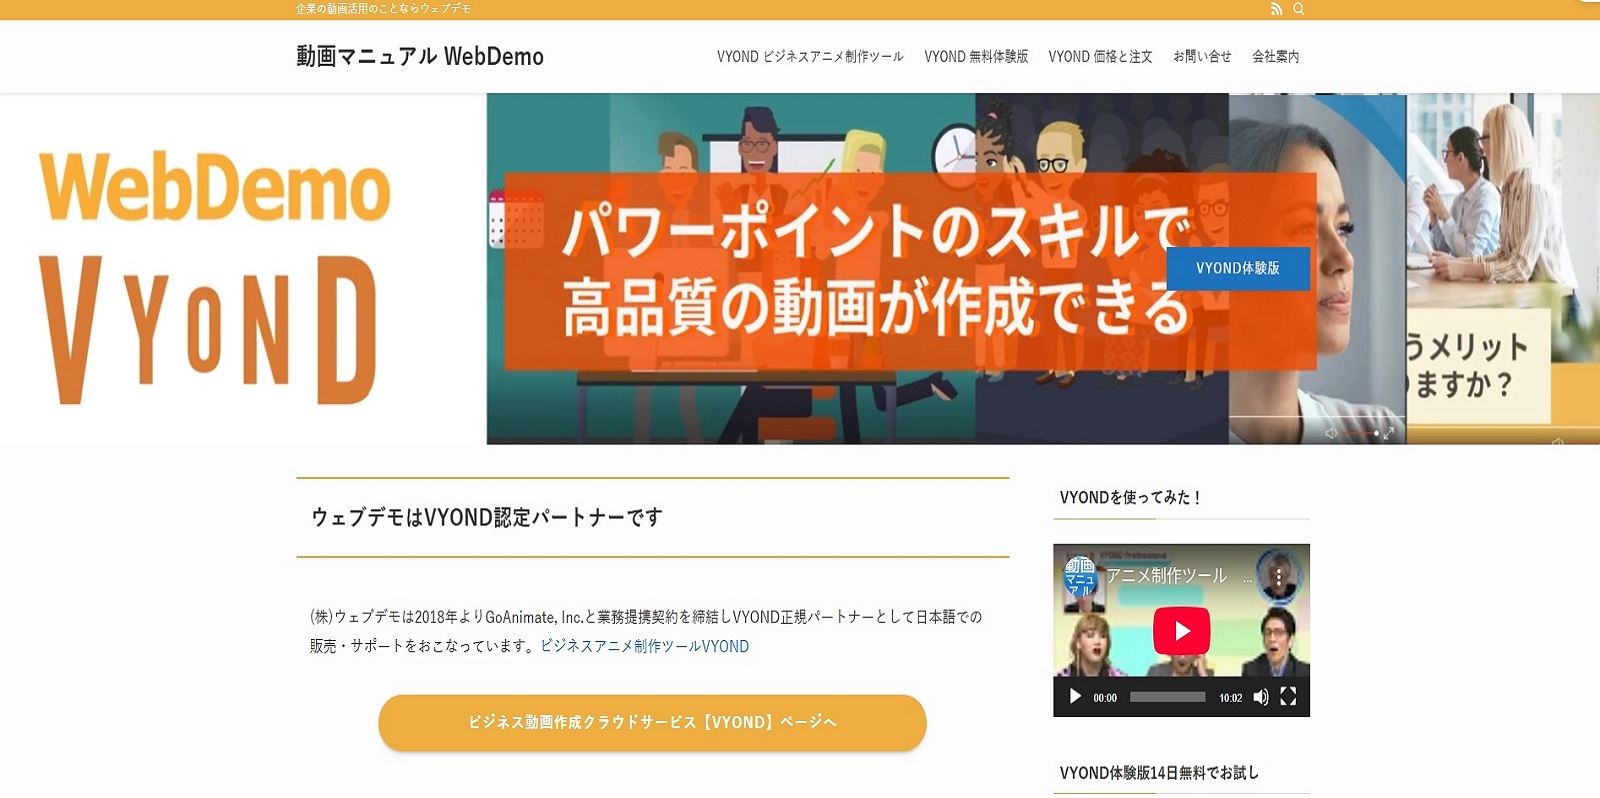
Task: Click the search magnifier icon
Action: pos(1299,9)
